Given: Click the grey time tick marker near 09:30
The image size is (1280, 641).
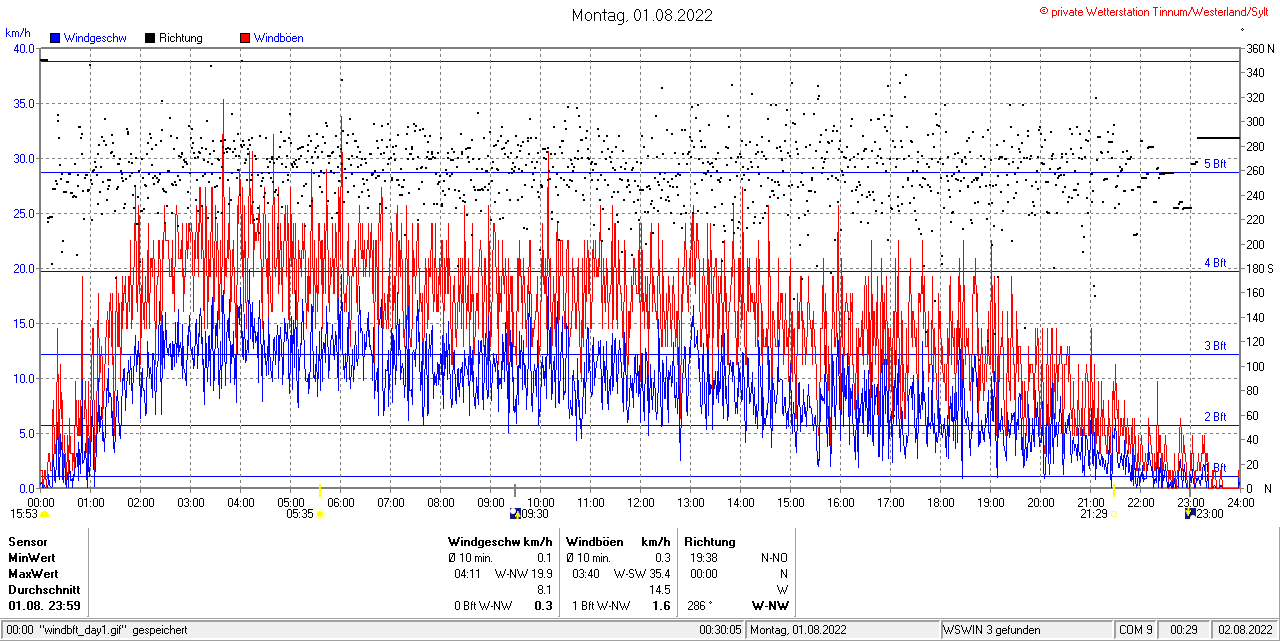Looking at the screenshot, I should [515, 490].
